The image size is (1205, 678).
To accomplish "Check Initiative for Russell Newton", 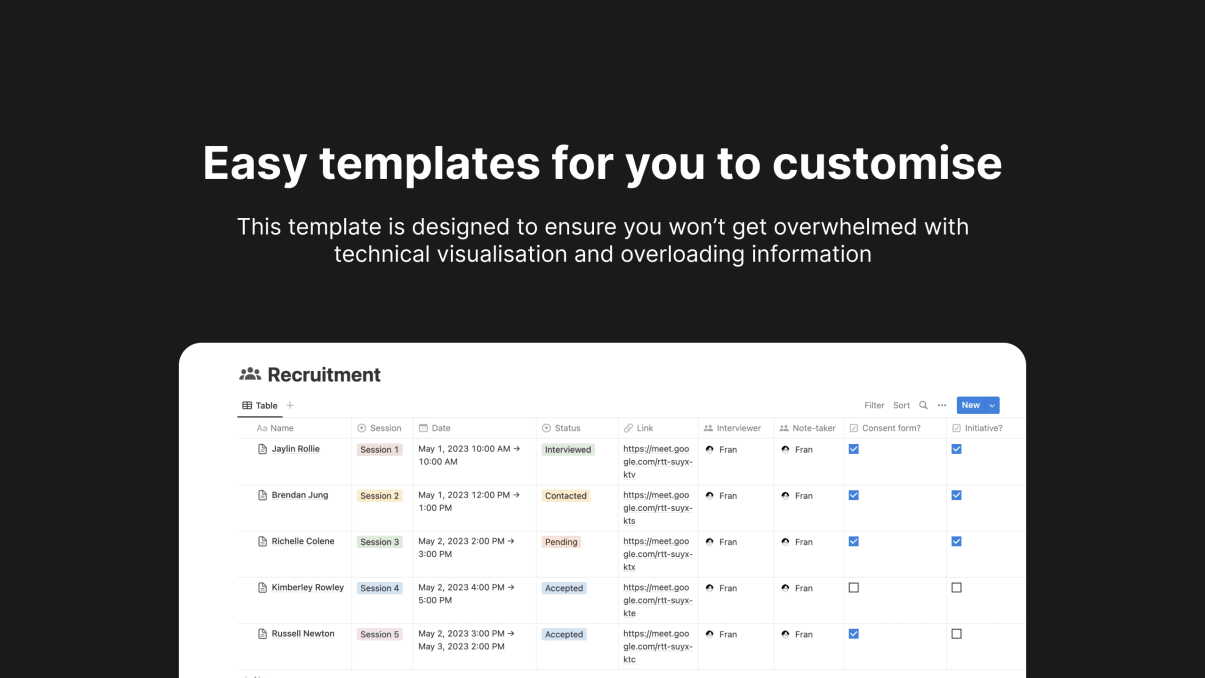I will 957,633.
